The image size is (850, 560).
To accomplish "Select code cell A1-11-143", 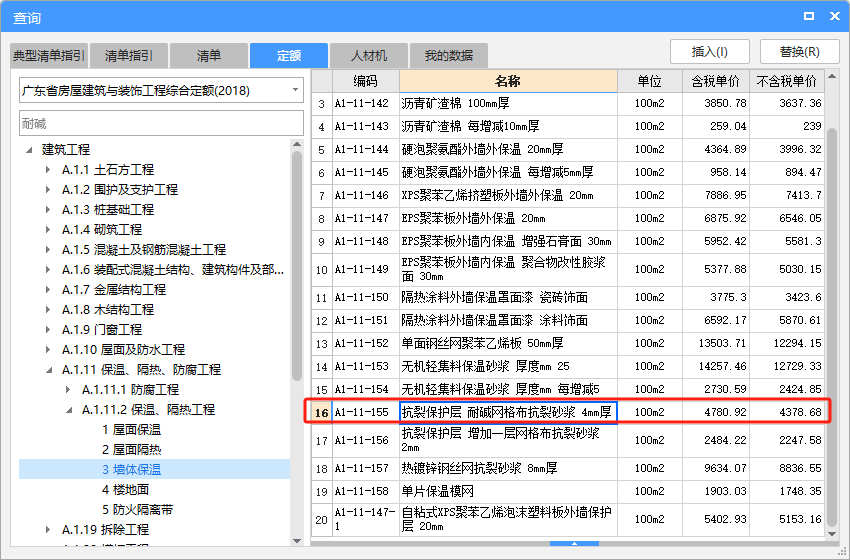I will (365, 126).
